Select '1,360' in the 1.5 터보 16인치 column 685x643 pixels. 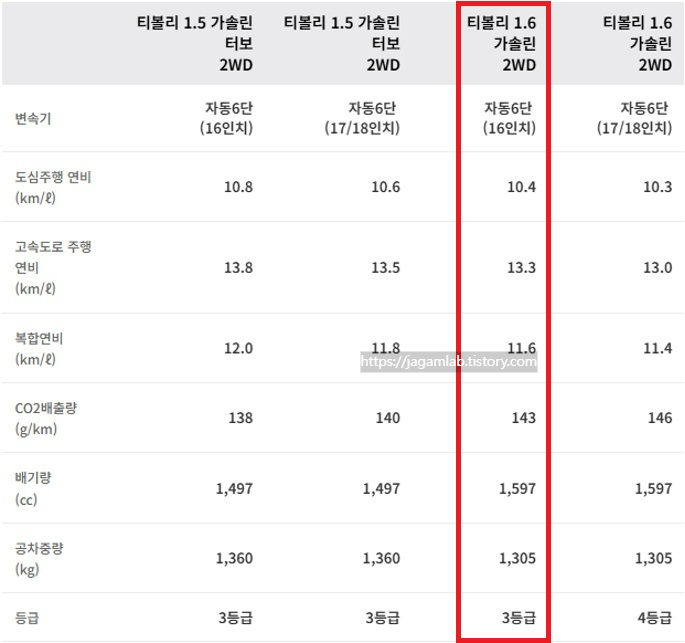[x=235, y=558]
